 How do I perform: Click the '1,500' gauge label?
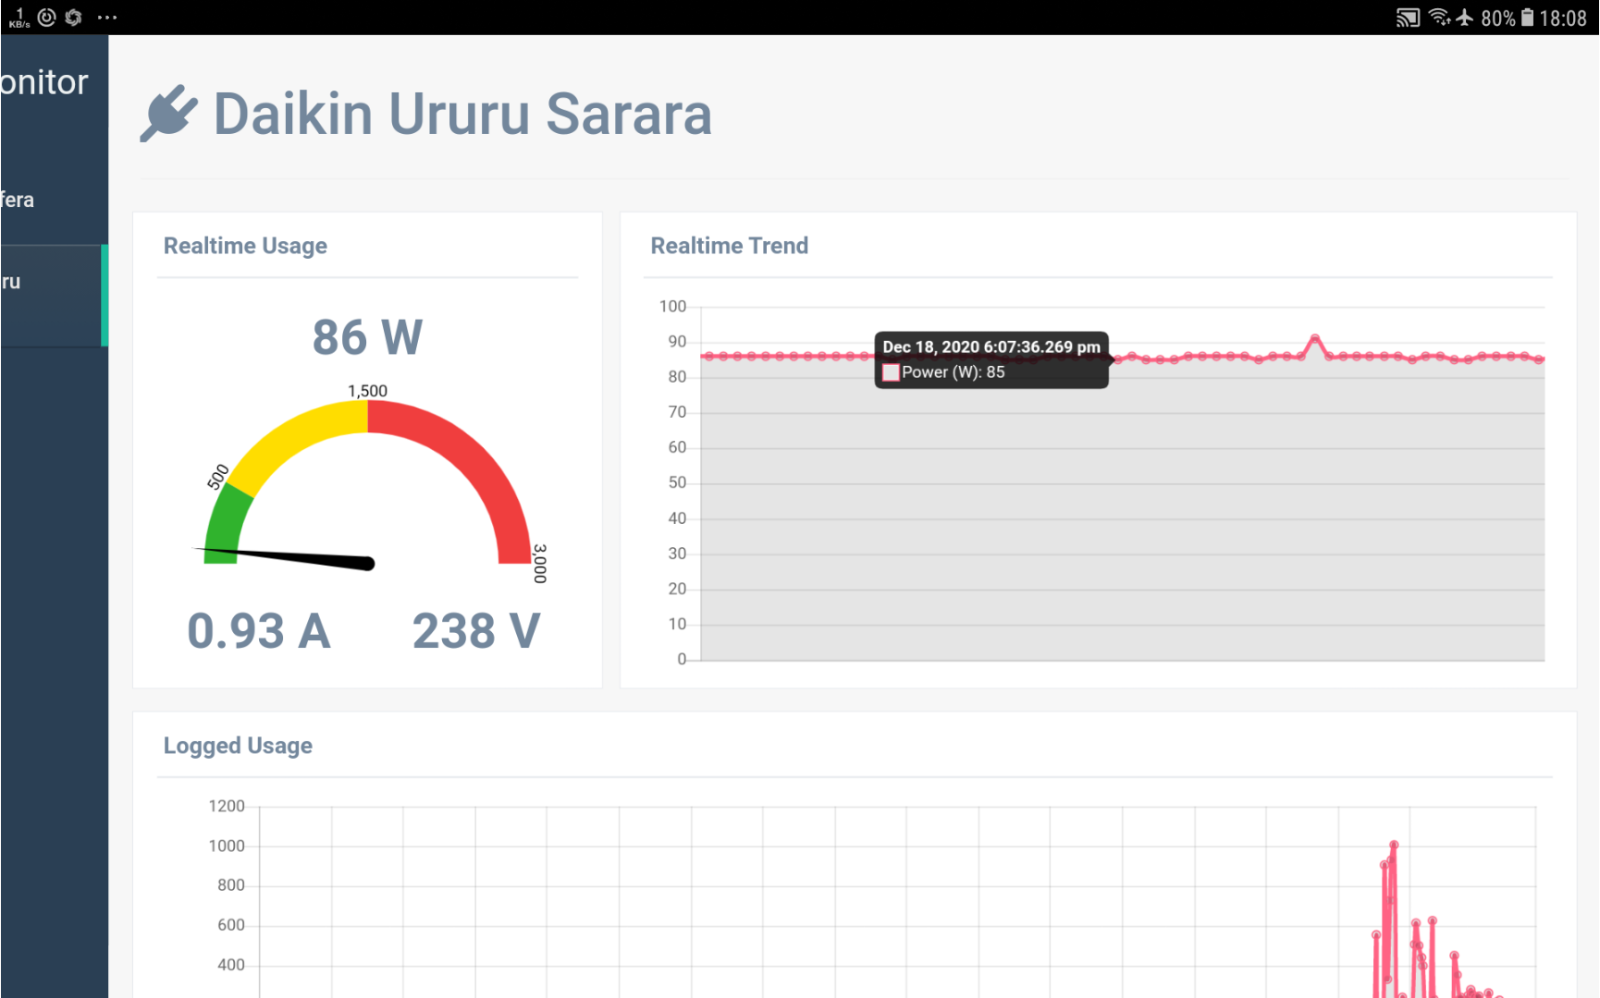click(x=367, y=391)
